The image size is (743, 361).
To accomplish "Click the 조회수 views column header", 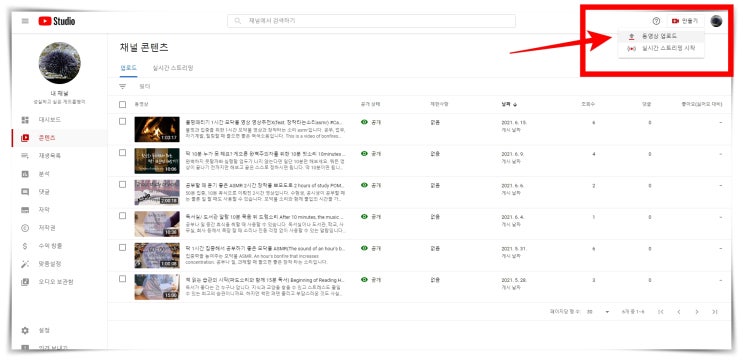I will (x=588, y=104).
